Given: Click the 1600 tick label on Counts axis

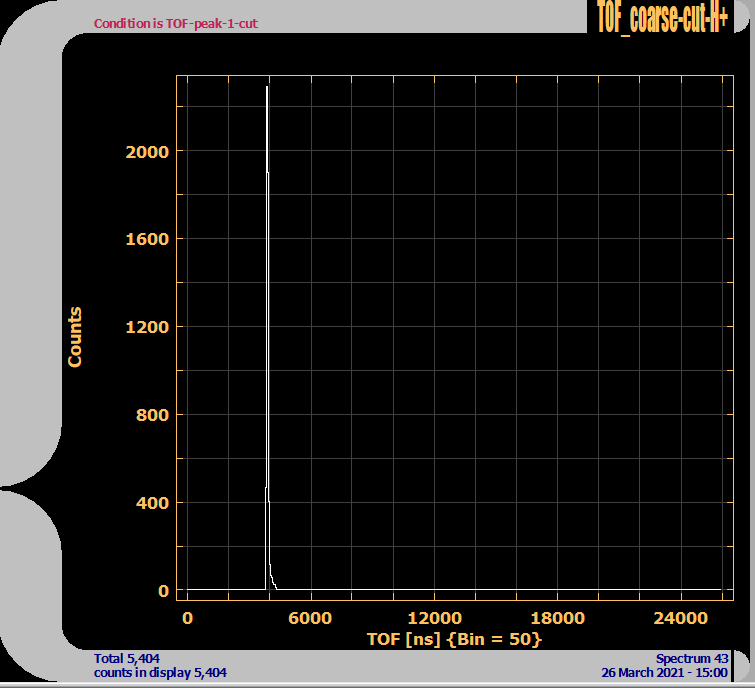Looking at the screenshot, I should click(147, 239).
